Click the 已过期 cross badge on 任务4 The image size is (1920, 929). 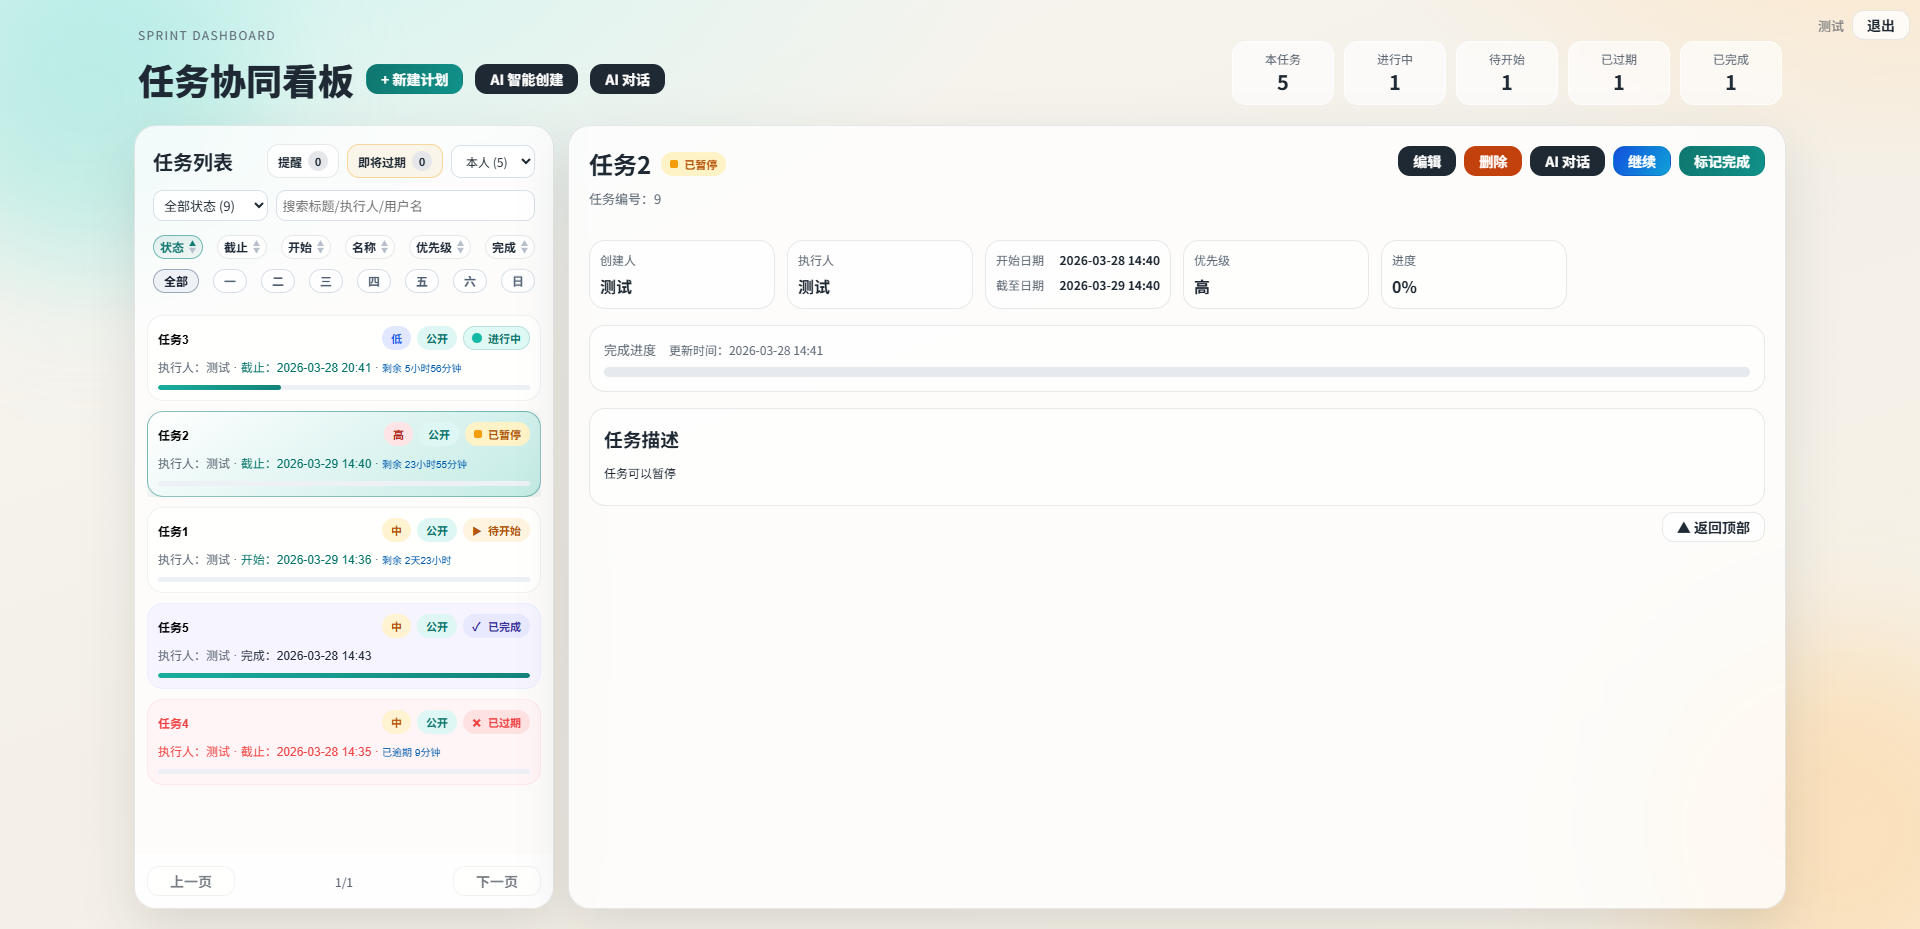pos(496,723)
